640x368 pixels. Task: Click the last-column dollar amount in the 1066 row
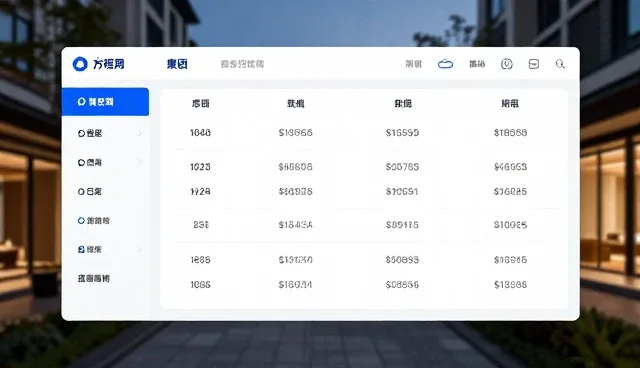tap(510, 285)
